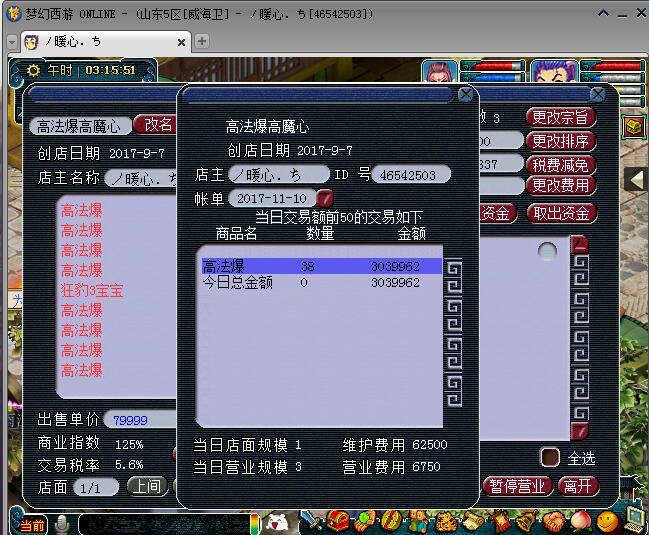649x535 pixels.
Task: Click the ID 号 field 46542503
Action: pyautogui.click(x=411, y=175)
